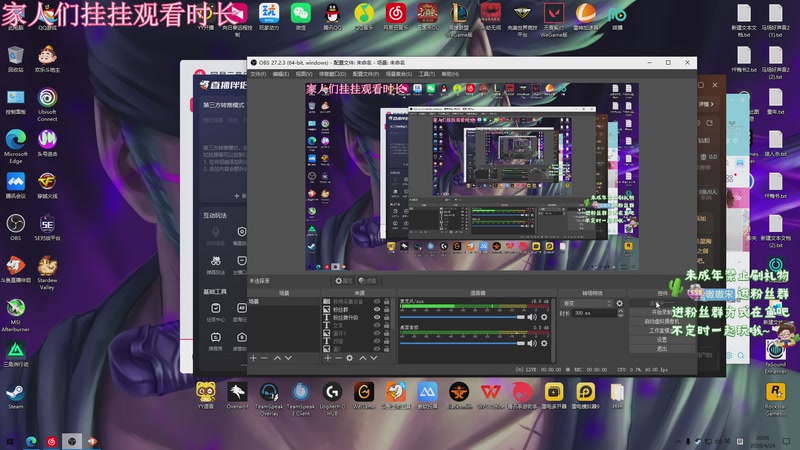Toggle lock on the 粉丝牌升级 source
The height and width of the screenshot is (450, 800).
coord(387,317)
